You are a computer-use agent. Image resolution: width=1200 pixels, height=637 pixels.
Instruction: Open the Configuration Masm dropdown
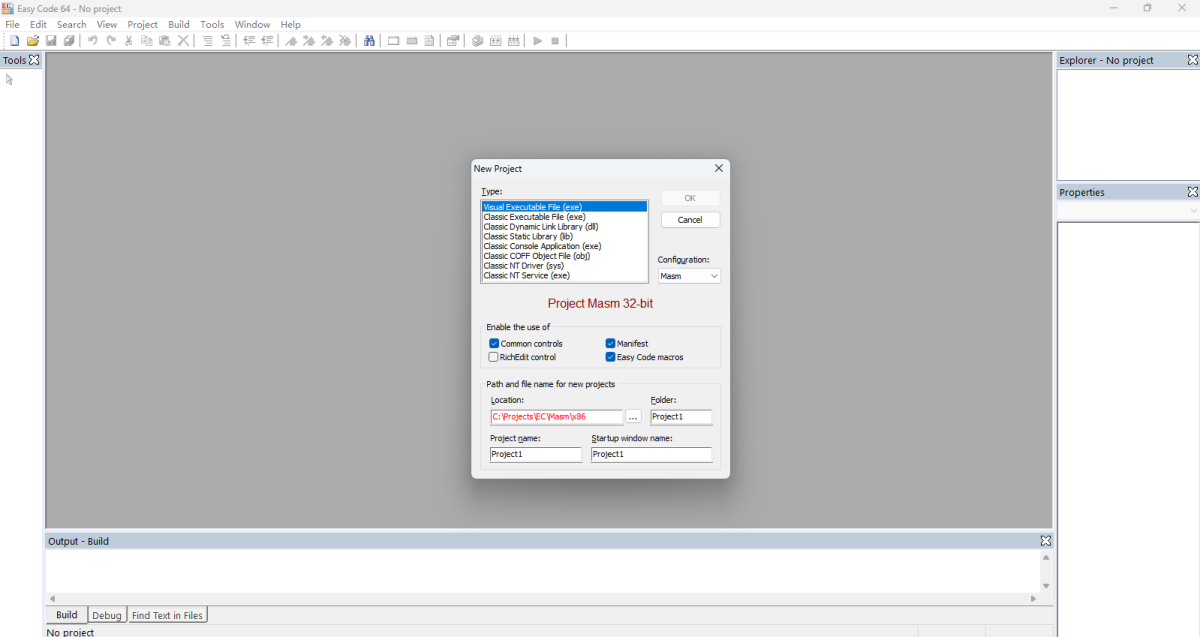click(x=689, y=276)
